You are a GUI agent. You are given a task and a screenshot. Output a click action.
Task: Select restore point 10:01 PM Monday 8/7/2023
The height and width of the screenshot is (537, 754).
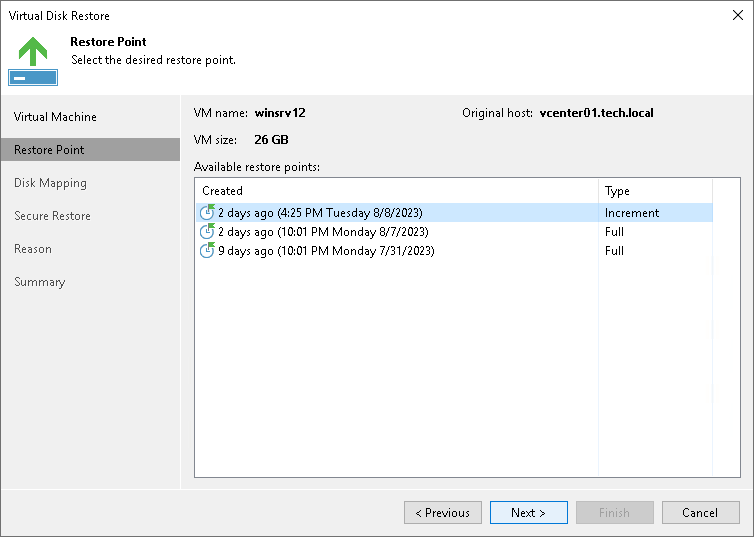pyautogui.click(x=454, y=232)
